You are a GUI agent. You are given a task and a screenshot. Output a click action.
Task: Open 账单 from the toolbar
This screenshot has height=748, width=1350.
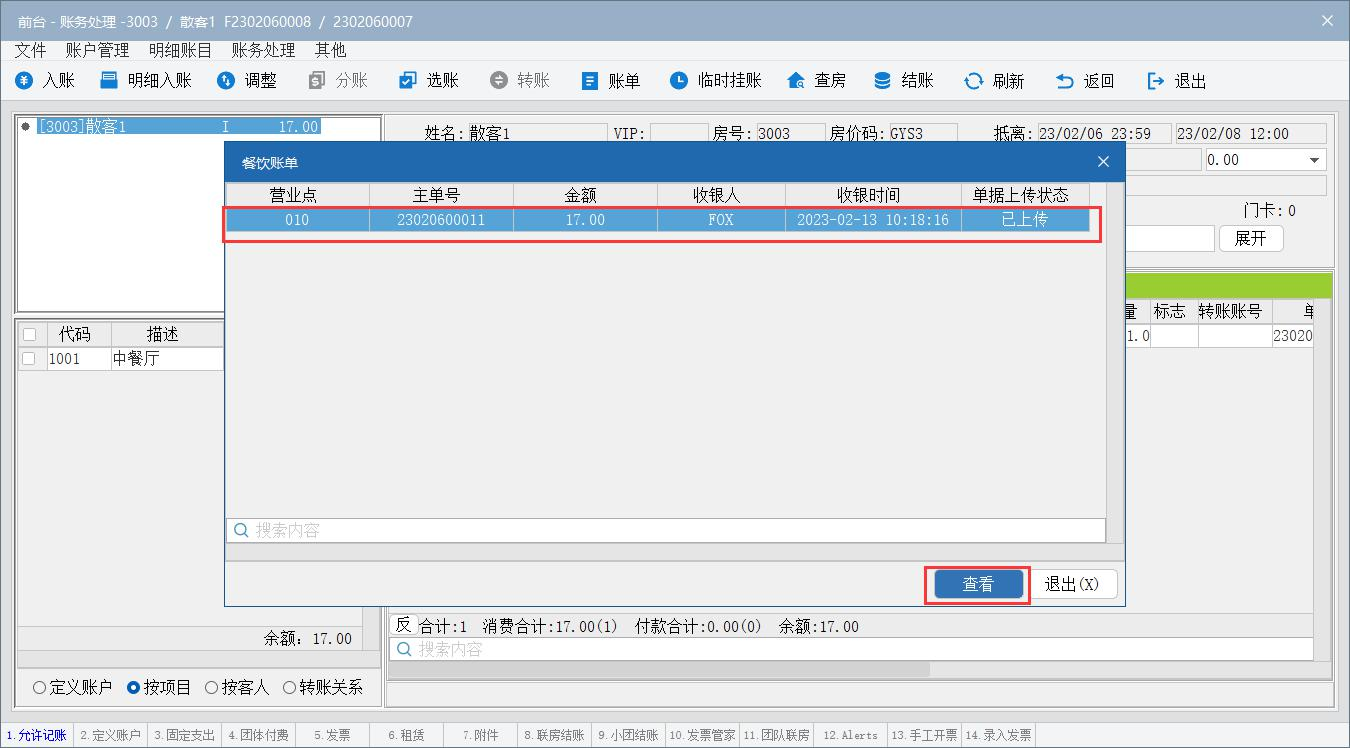click(x=610, y=81)
